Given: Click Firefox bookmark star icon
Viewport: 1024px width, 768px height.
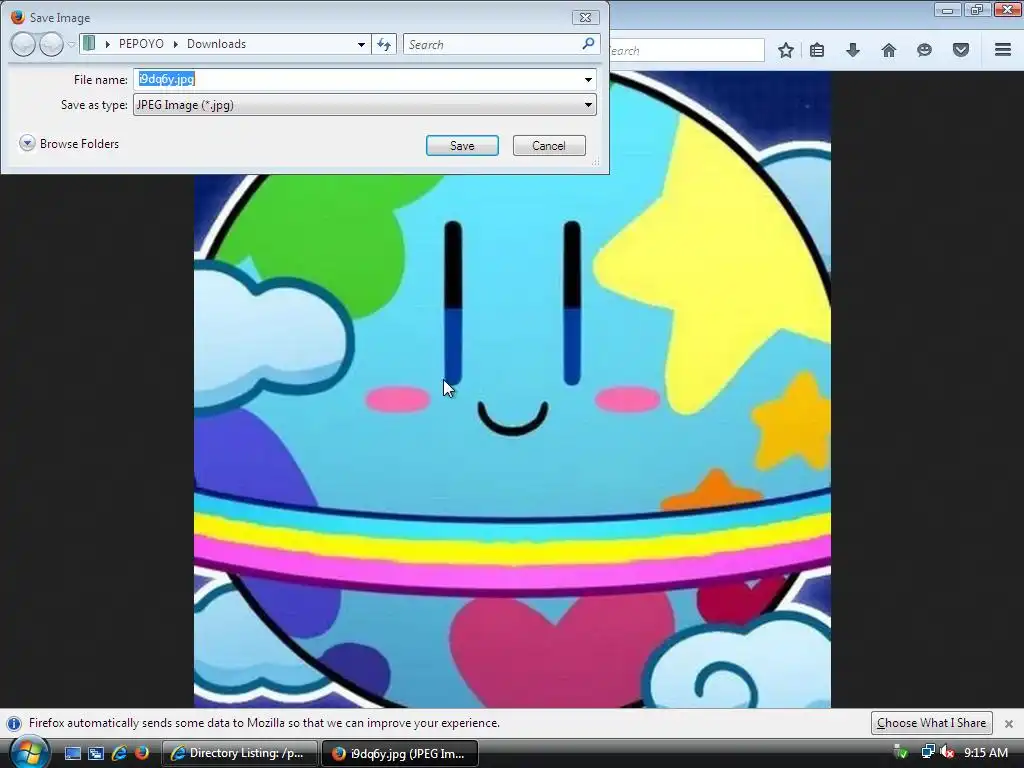Looking at the screenshot, I should (786, 50).
